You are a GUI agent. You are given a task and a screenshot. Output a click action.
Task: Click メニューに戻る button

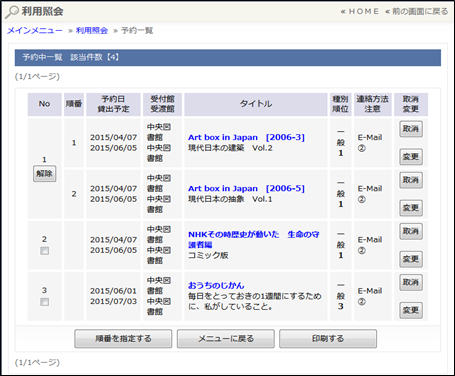click(x=226, y=339)
